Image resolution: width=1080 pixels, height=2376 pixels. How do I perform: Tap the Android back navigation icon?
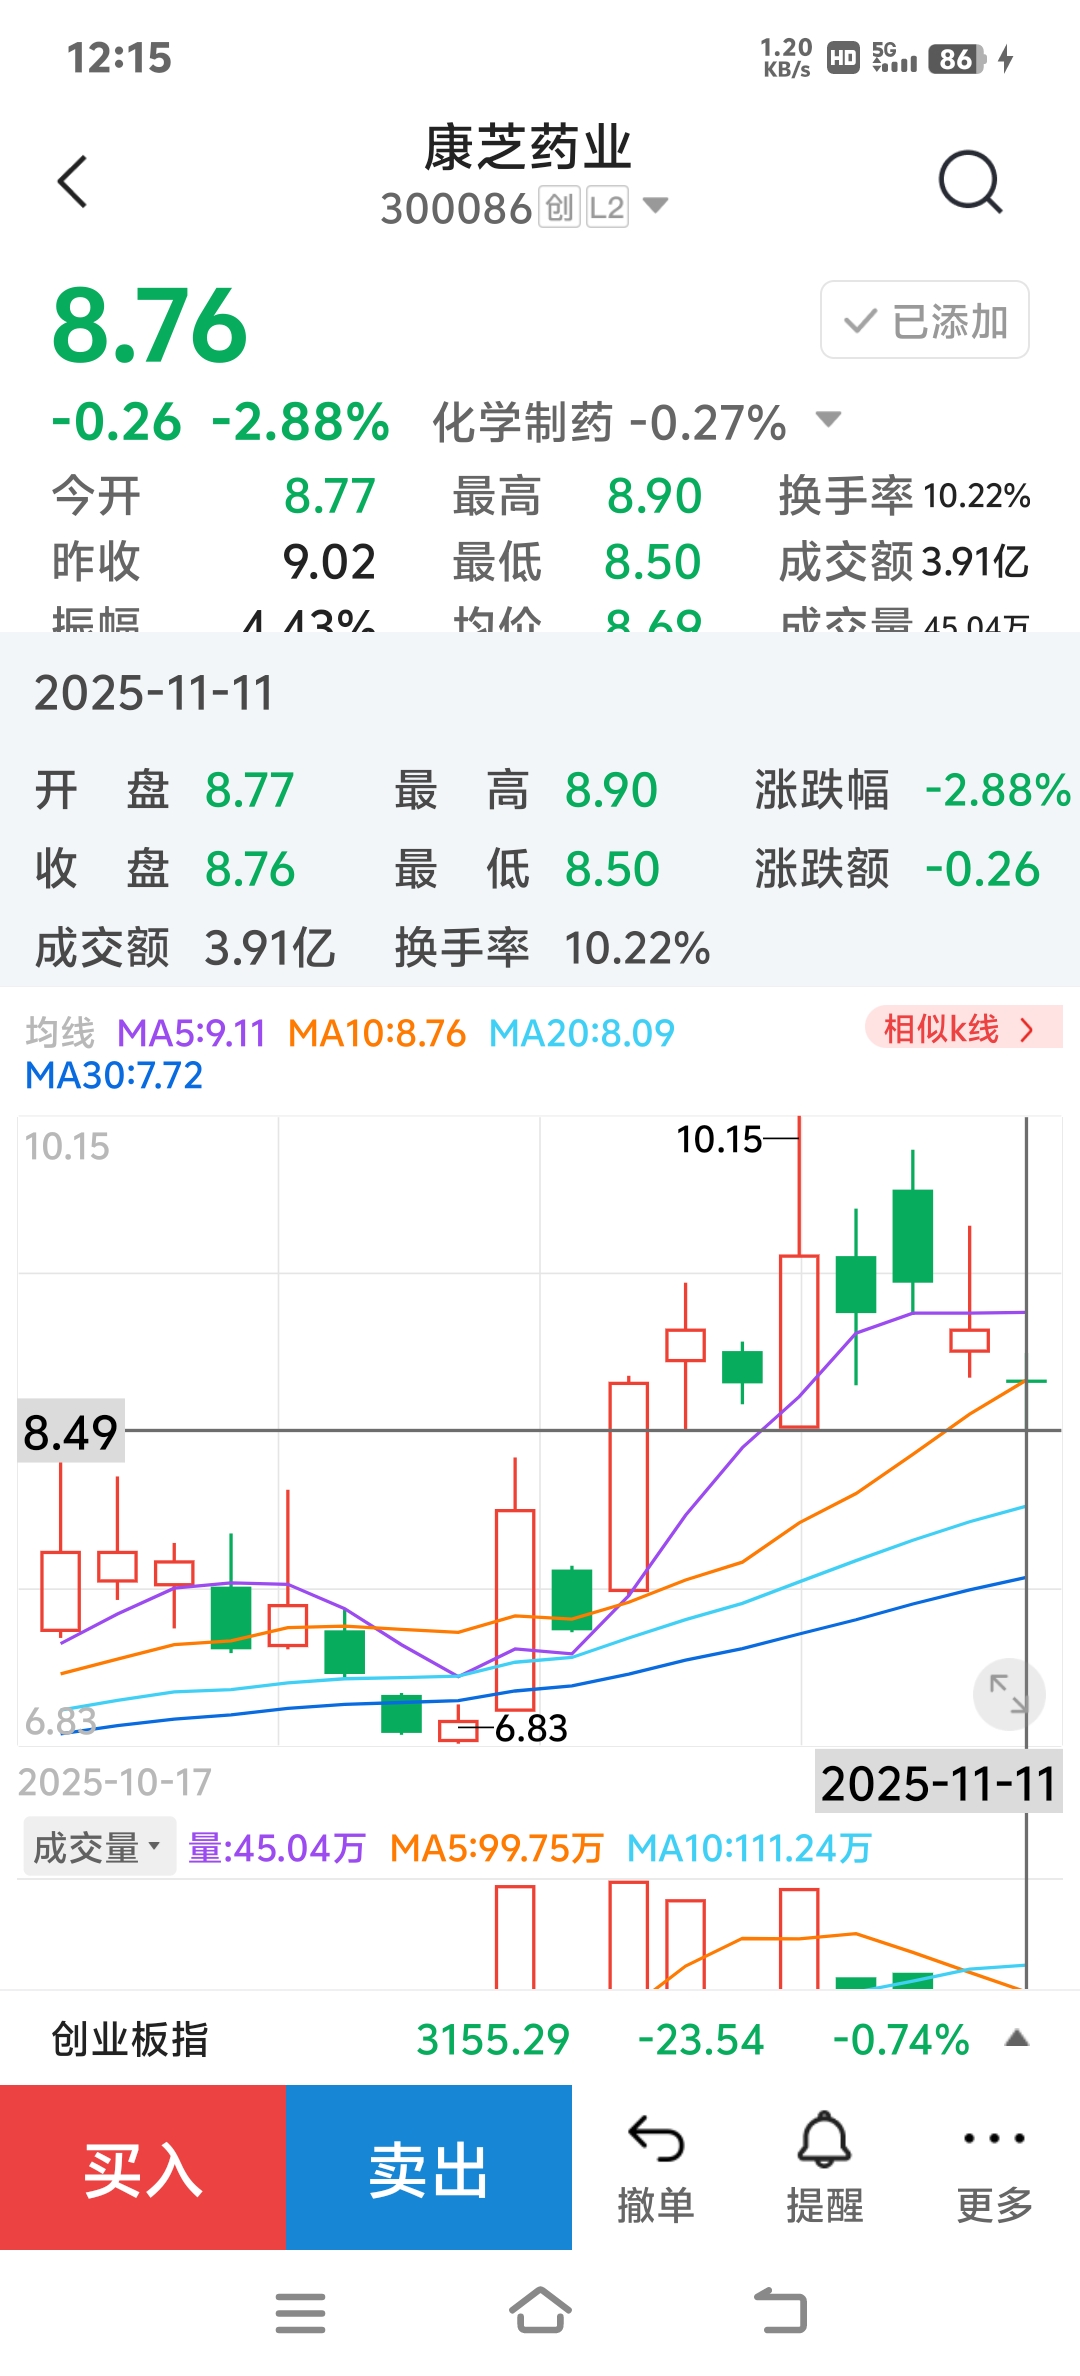(780, 2311)
